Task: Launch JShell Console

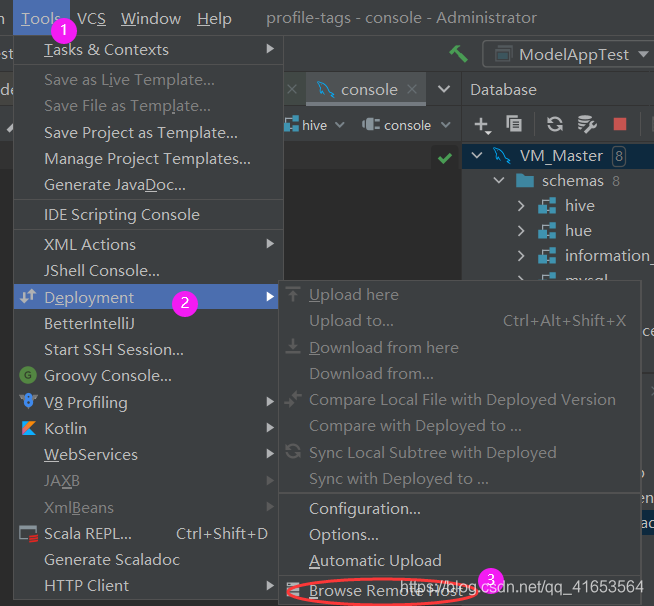Action: (148, 270)
